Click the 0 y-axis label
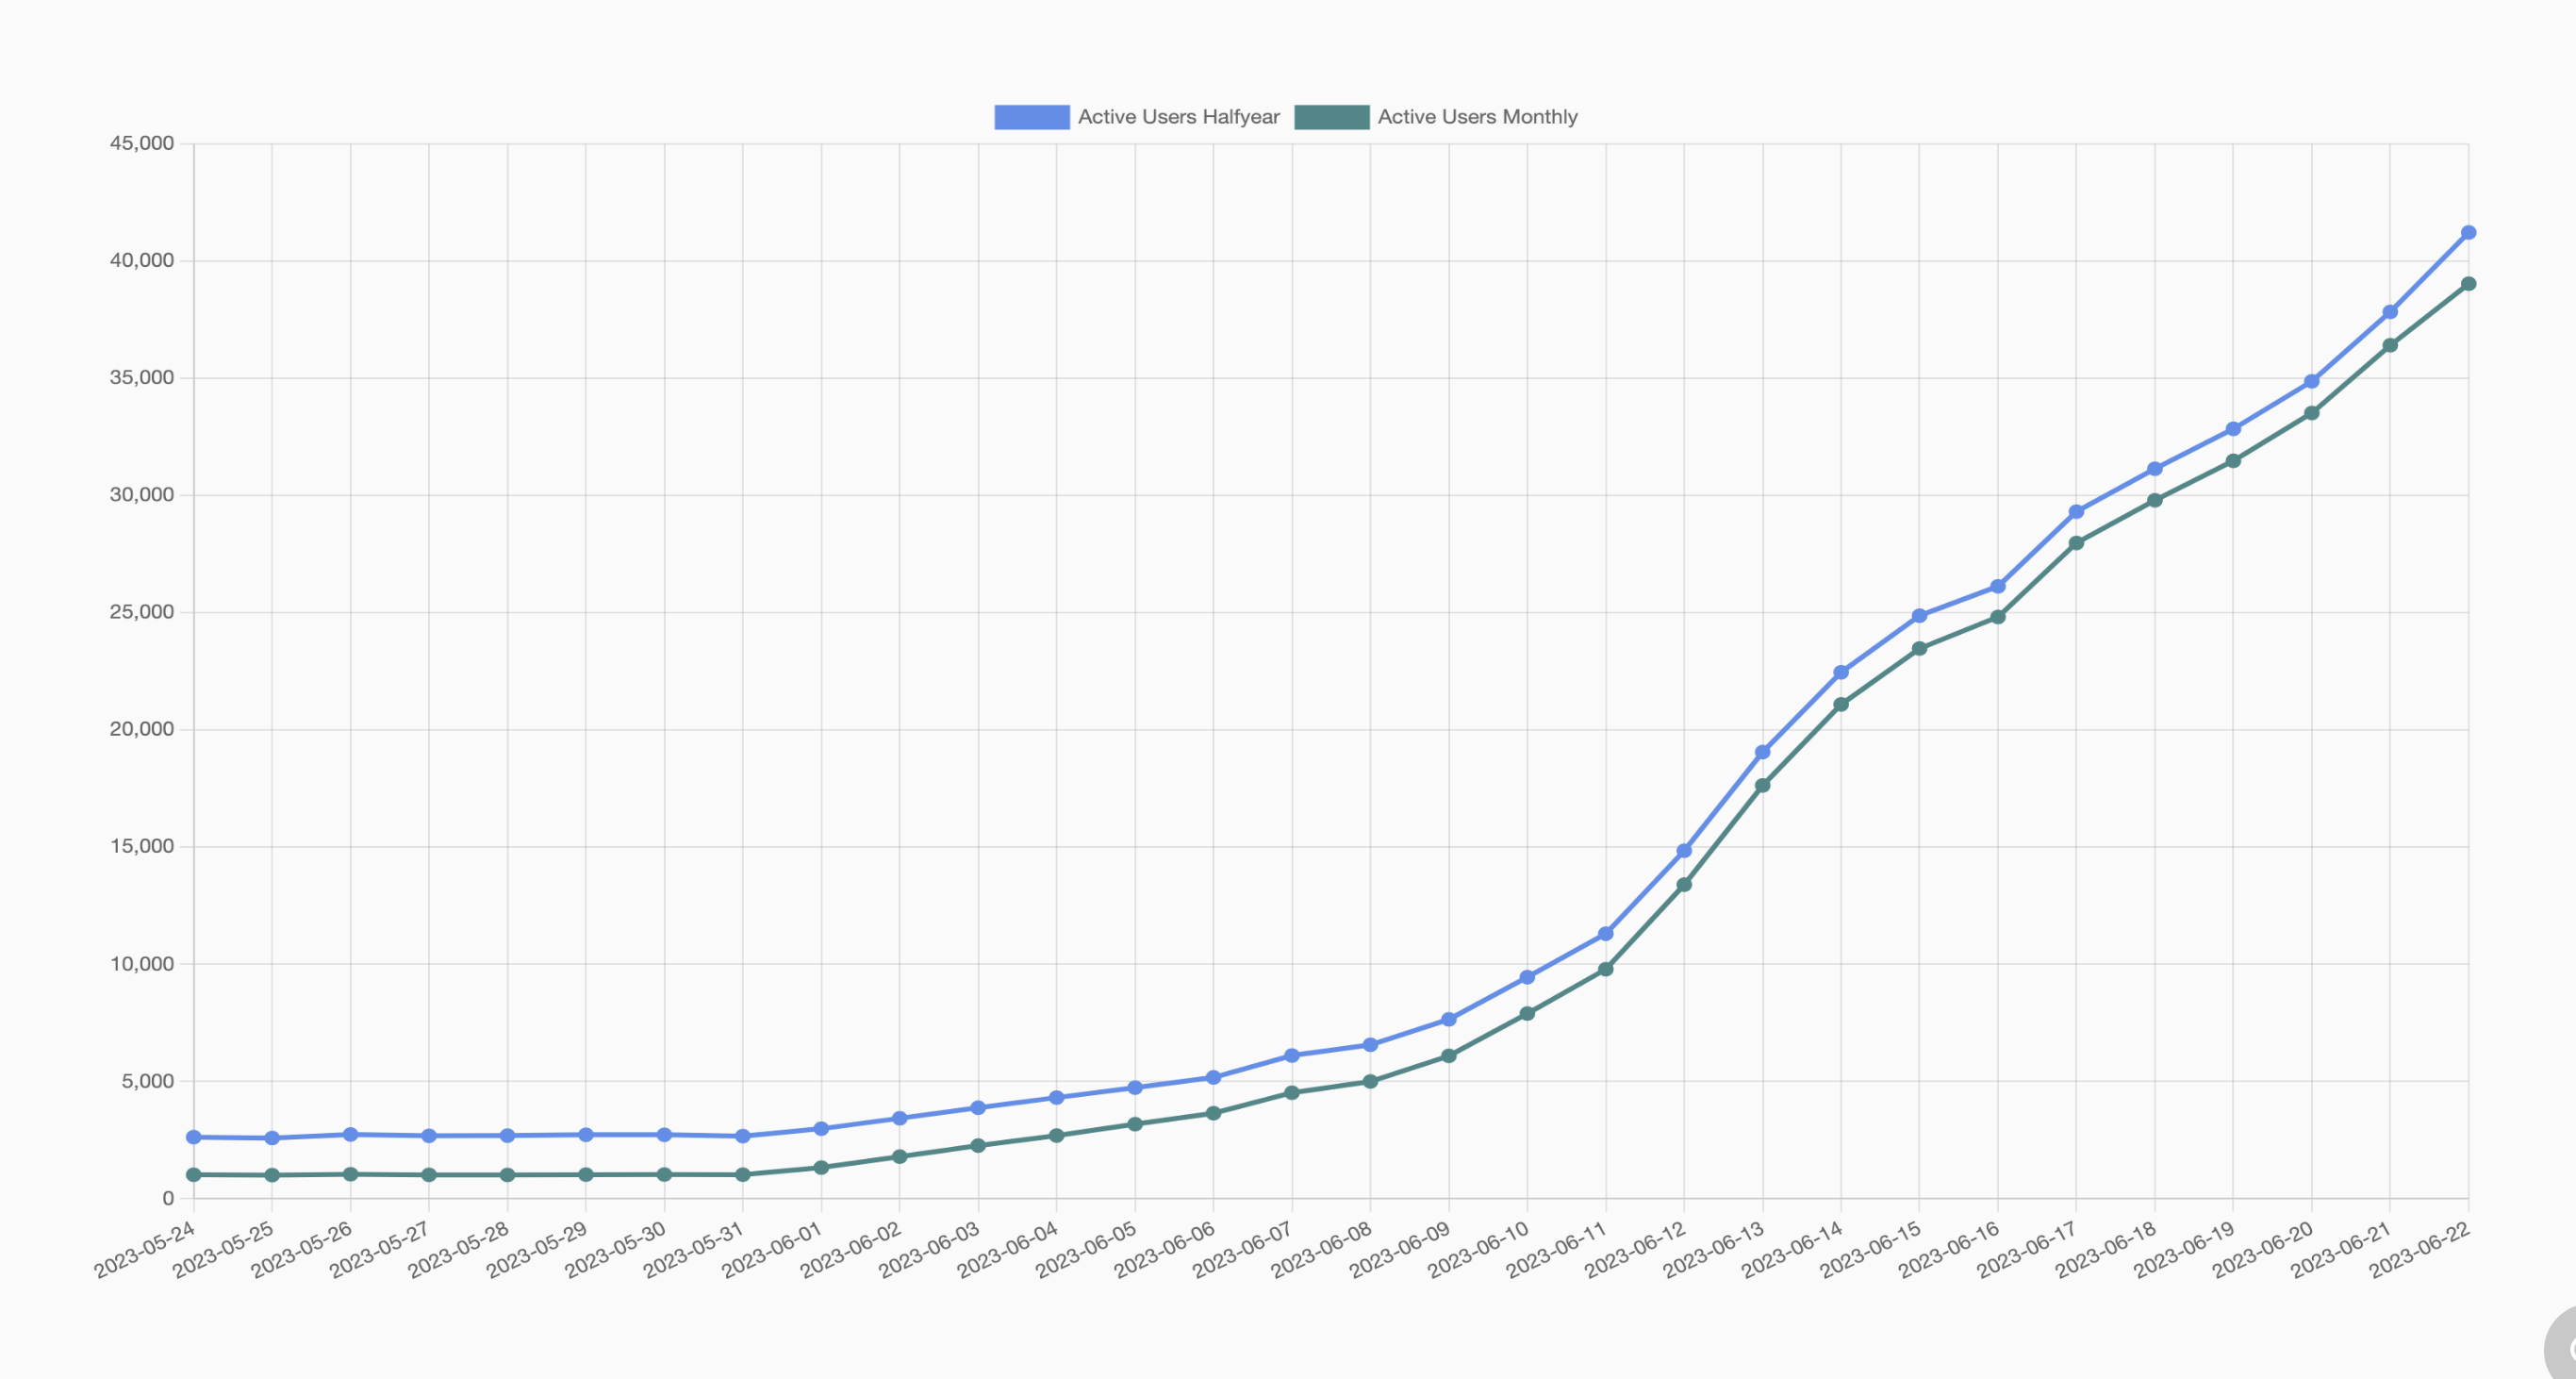 [x=168, y=1198]
